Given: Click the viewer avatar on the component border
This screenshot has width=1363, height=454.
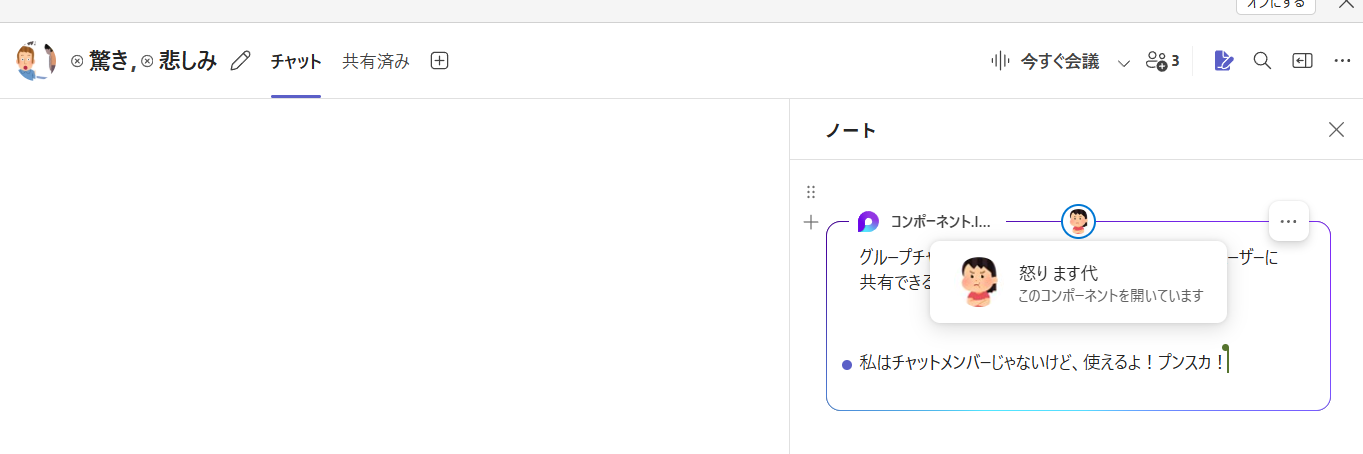Looking at the screenshot, I should (1078, 221).
